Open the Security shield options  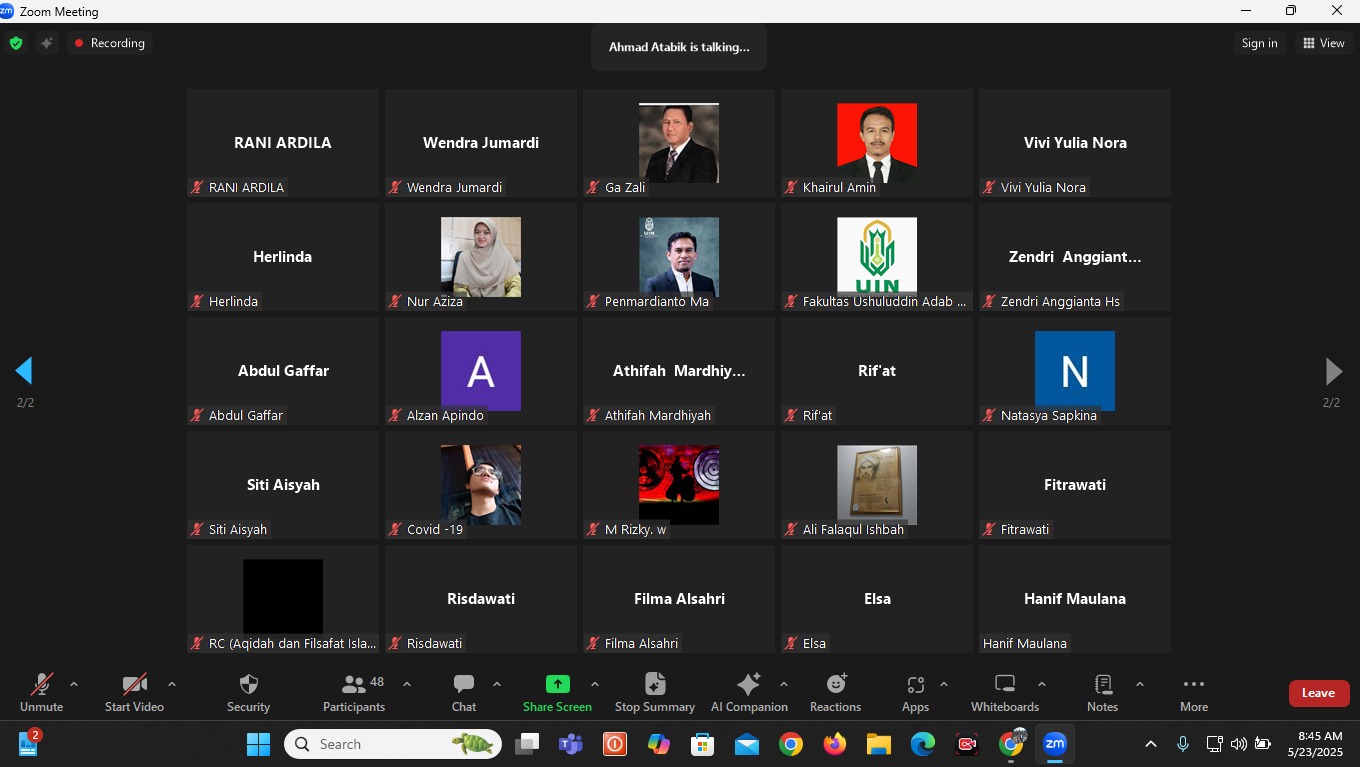(248, 692)
